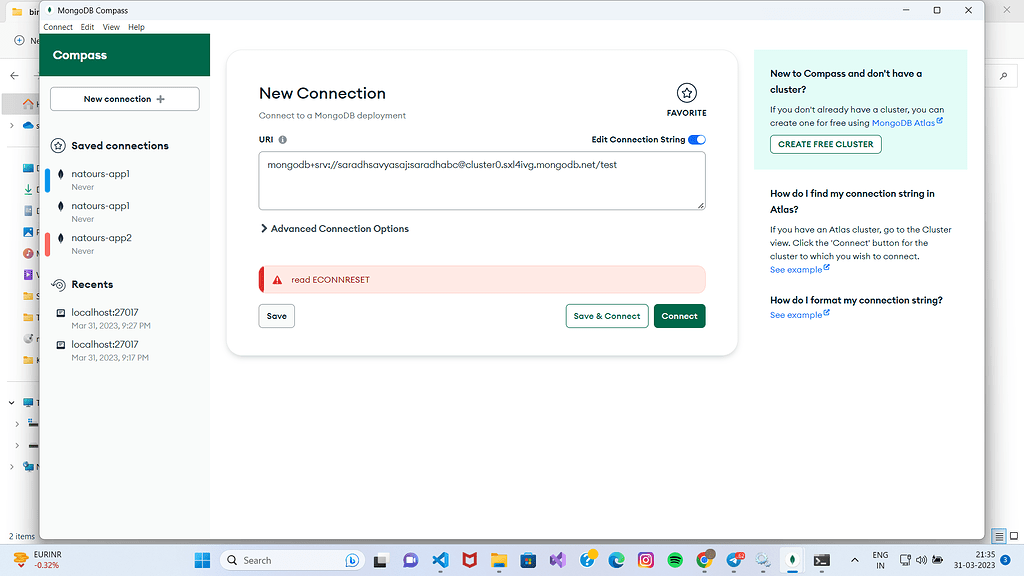Click the resize grip of URI box
This screenshot has height=576, width=1024.
[700, 205]
